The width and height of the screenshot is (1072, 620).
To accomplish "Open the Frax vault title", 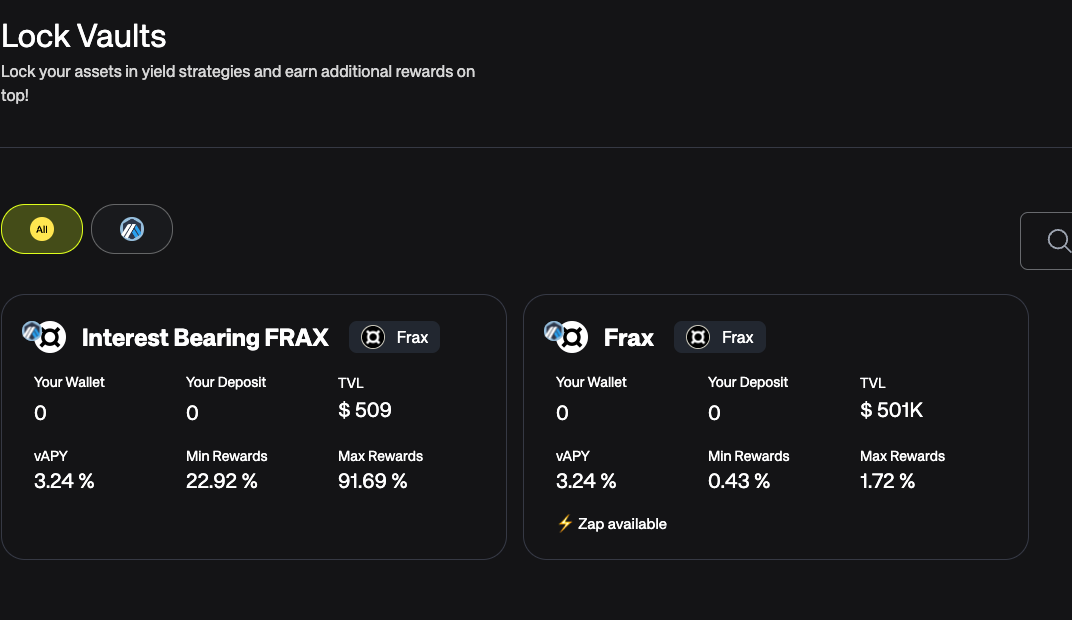I will (x=629, y=337).
